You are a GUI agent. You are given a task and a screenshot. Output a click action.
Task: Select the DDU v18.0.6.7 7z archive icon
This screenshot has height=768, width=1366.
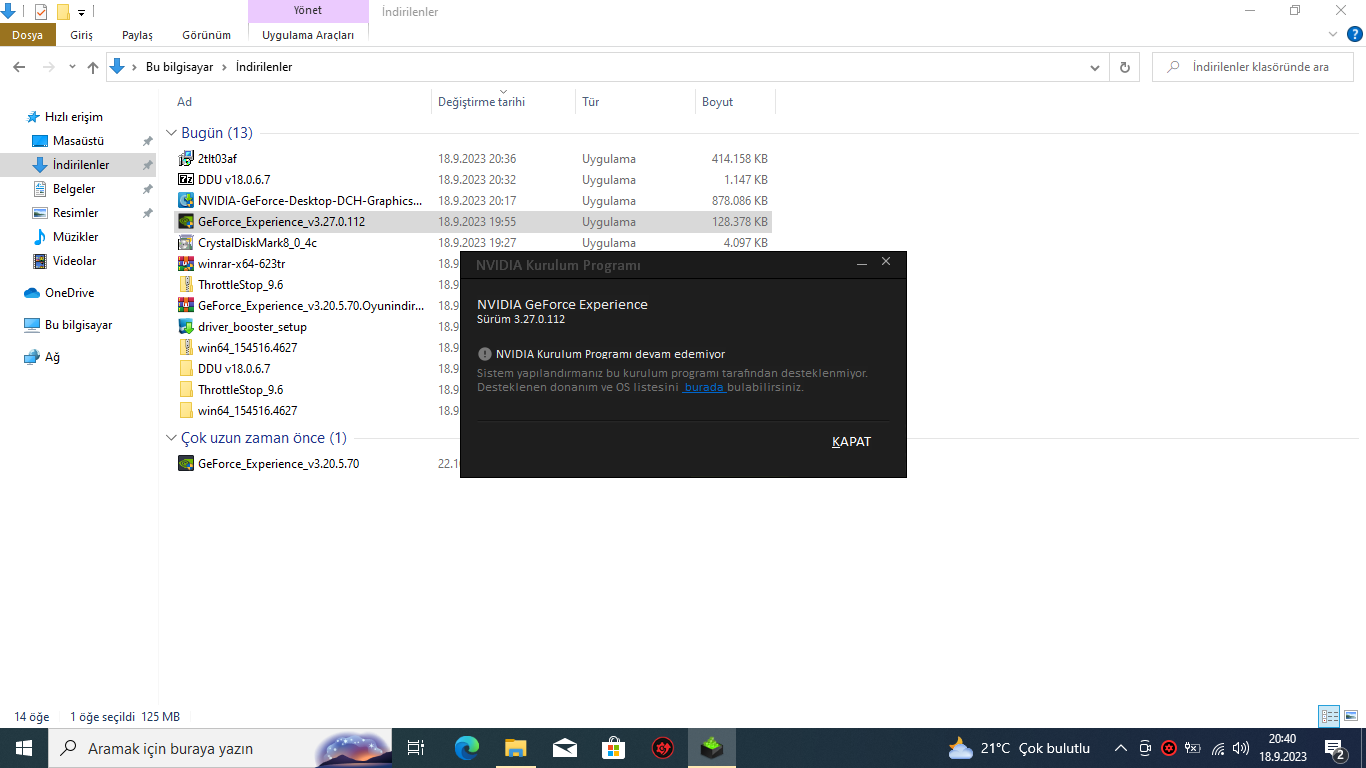(185, 180)
